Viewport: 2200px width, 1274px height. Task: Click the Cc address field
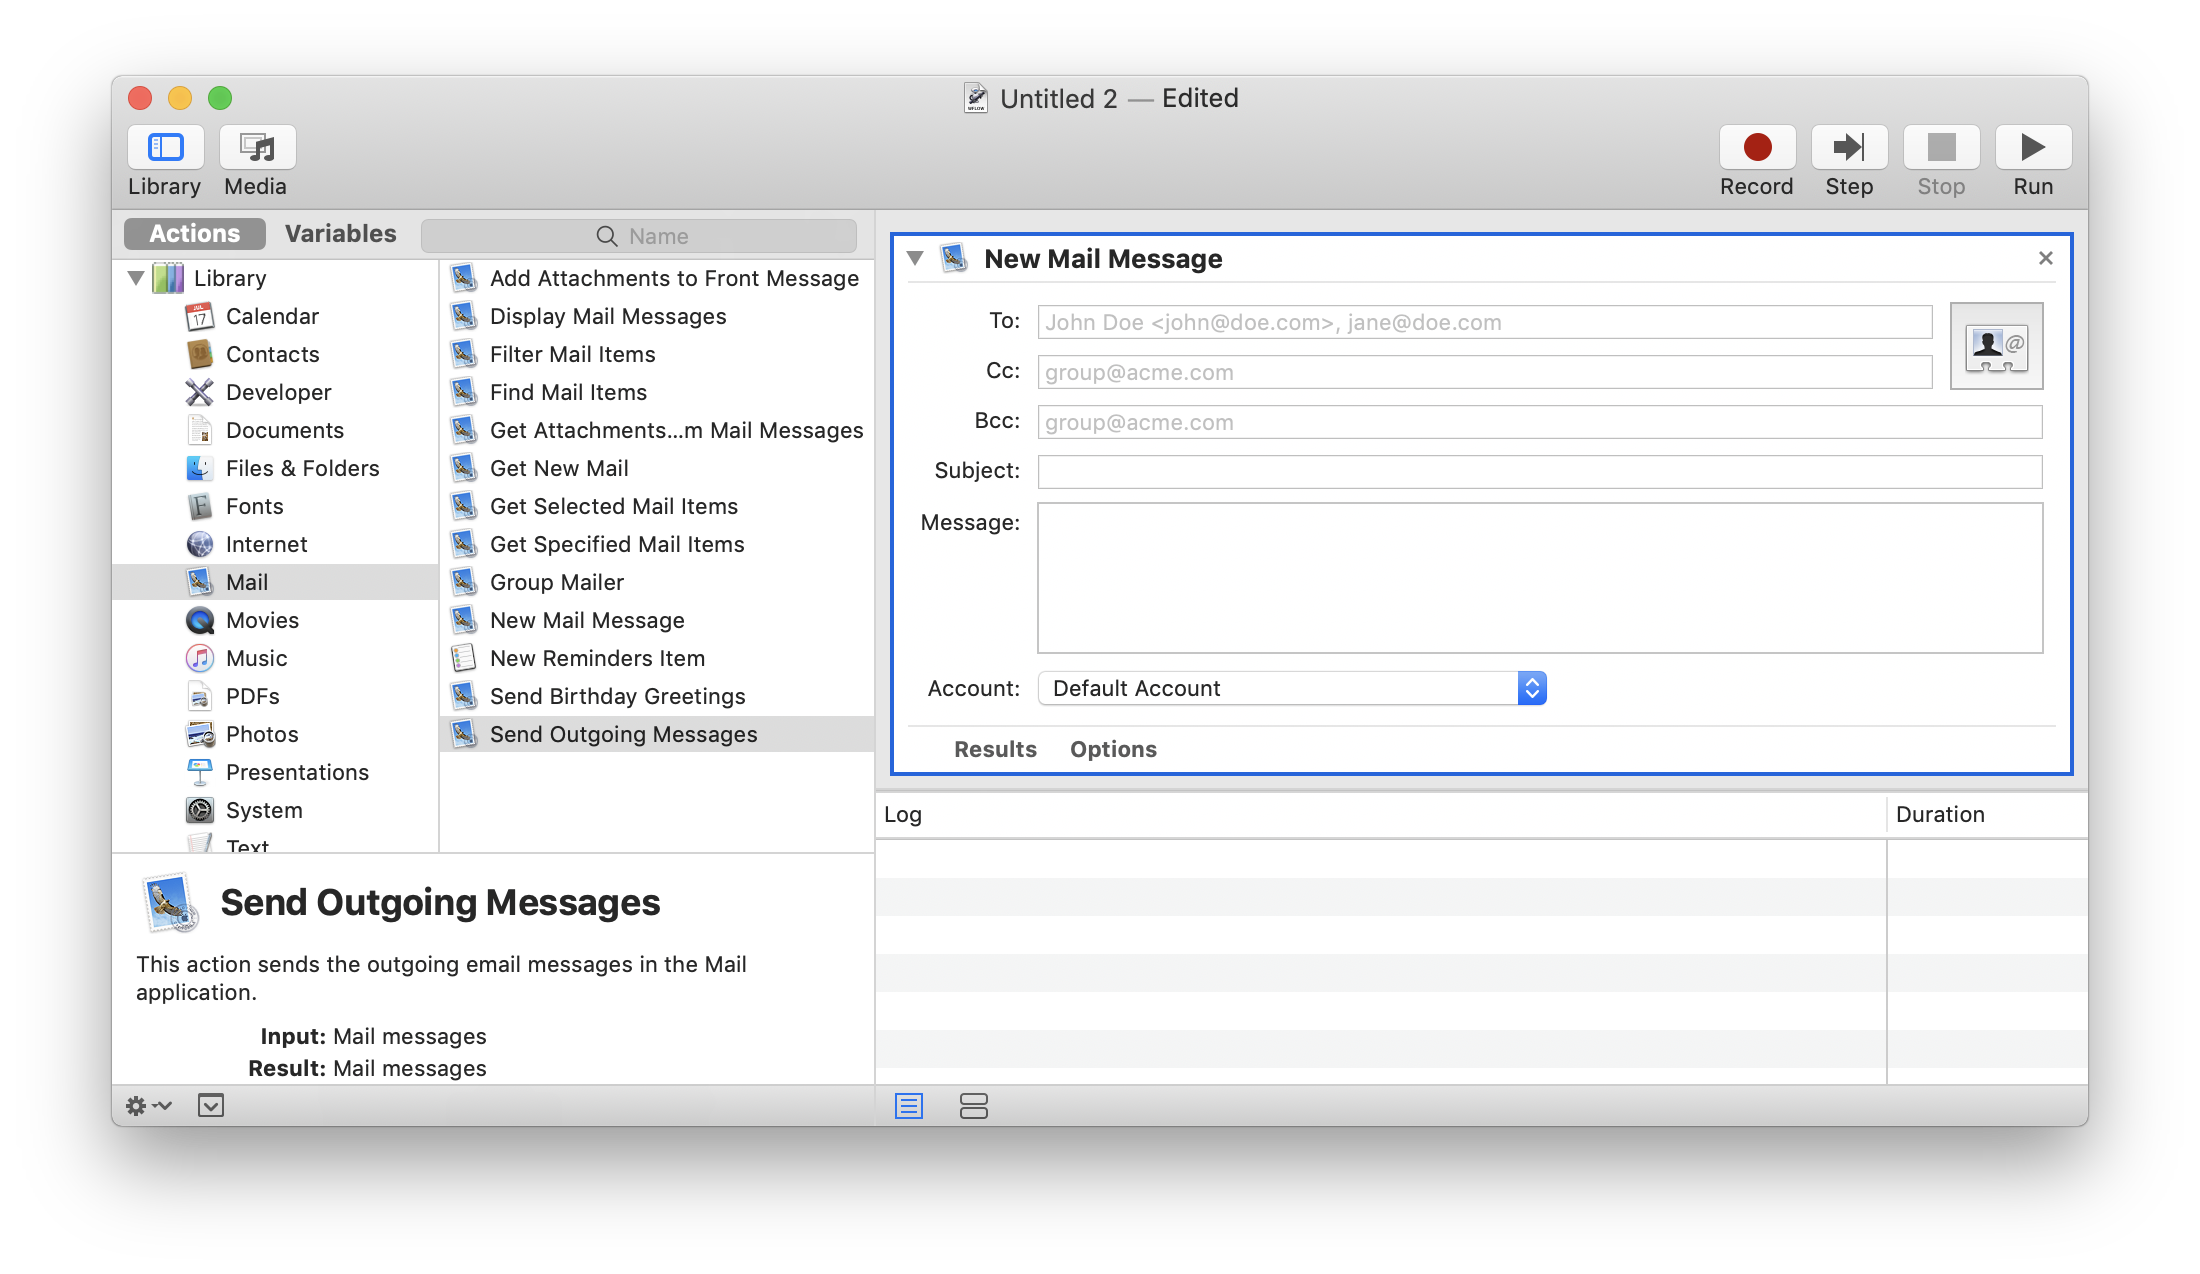1485,372
